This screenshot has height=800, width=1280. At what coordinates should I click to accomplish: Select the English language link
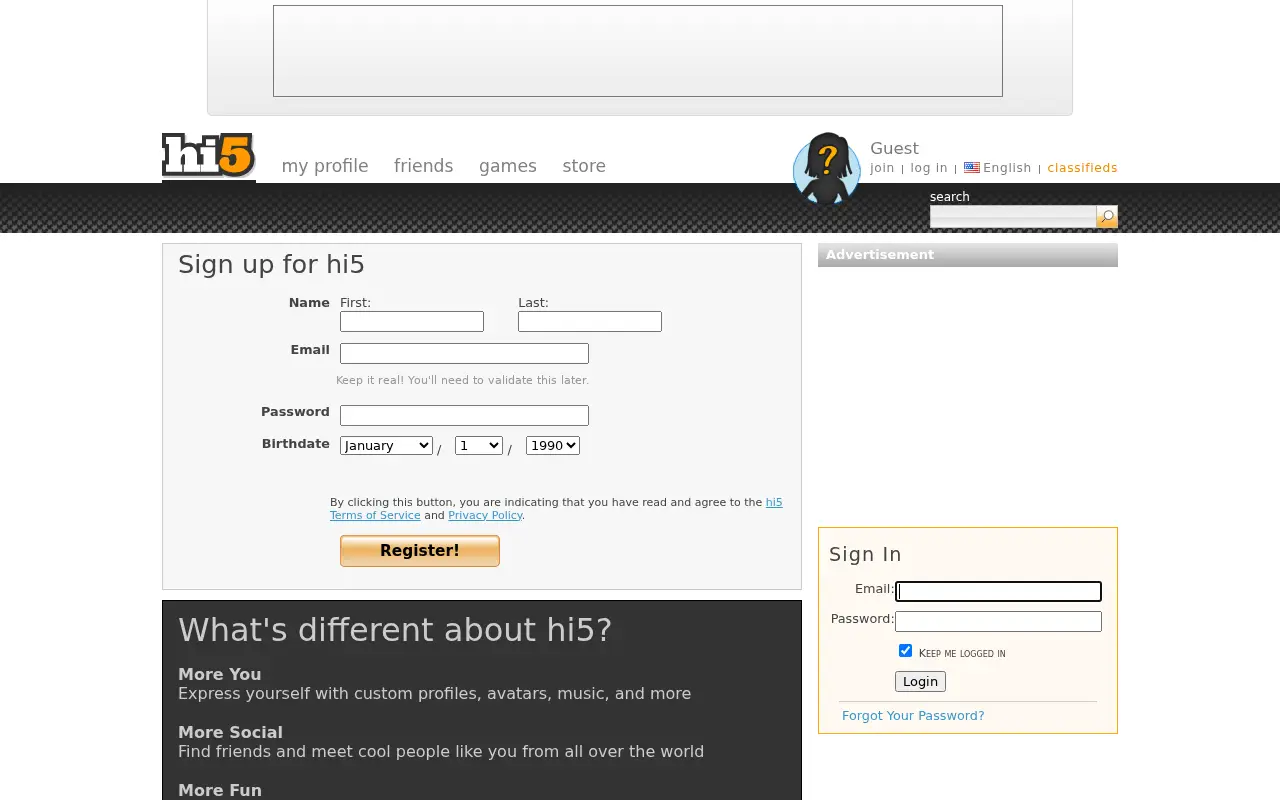pyautogui.click(x=1007, y=168)
